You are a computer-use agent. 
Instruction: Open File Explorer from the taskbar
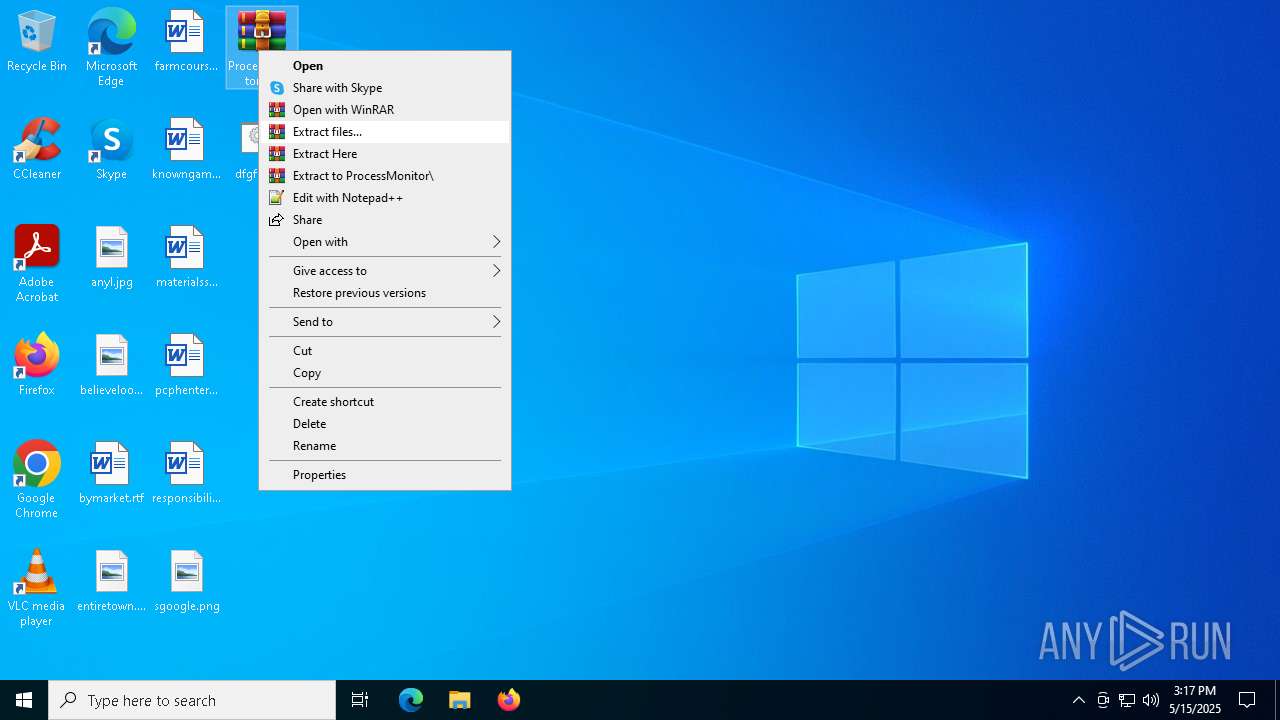coord(460,700)
